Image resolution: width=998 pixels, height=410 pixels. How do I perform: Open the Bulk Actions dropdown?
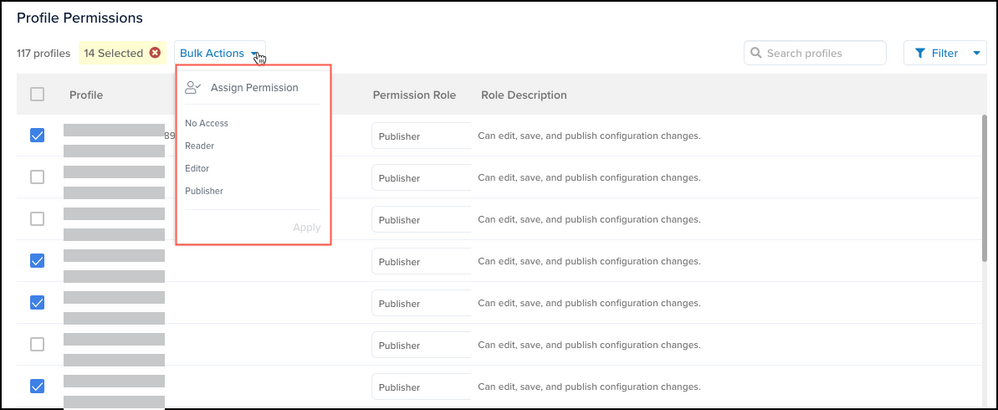[220, 53]
